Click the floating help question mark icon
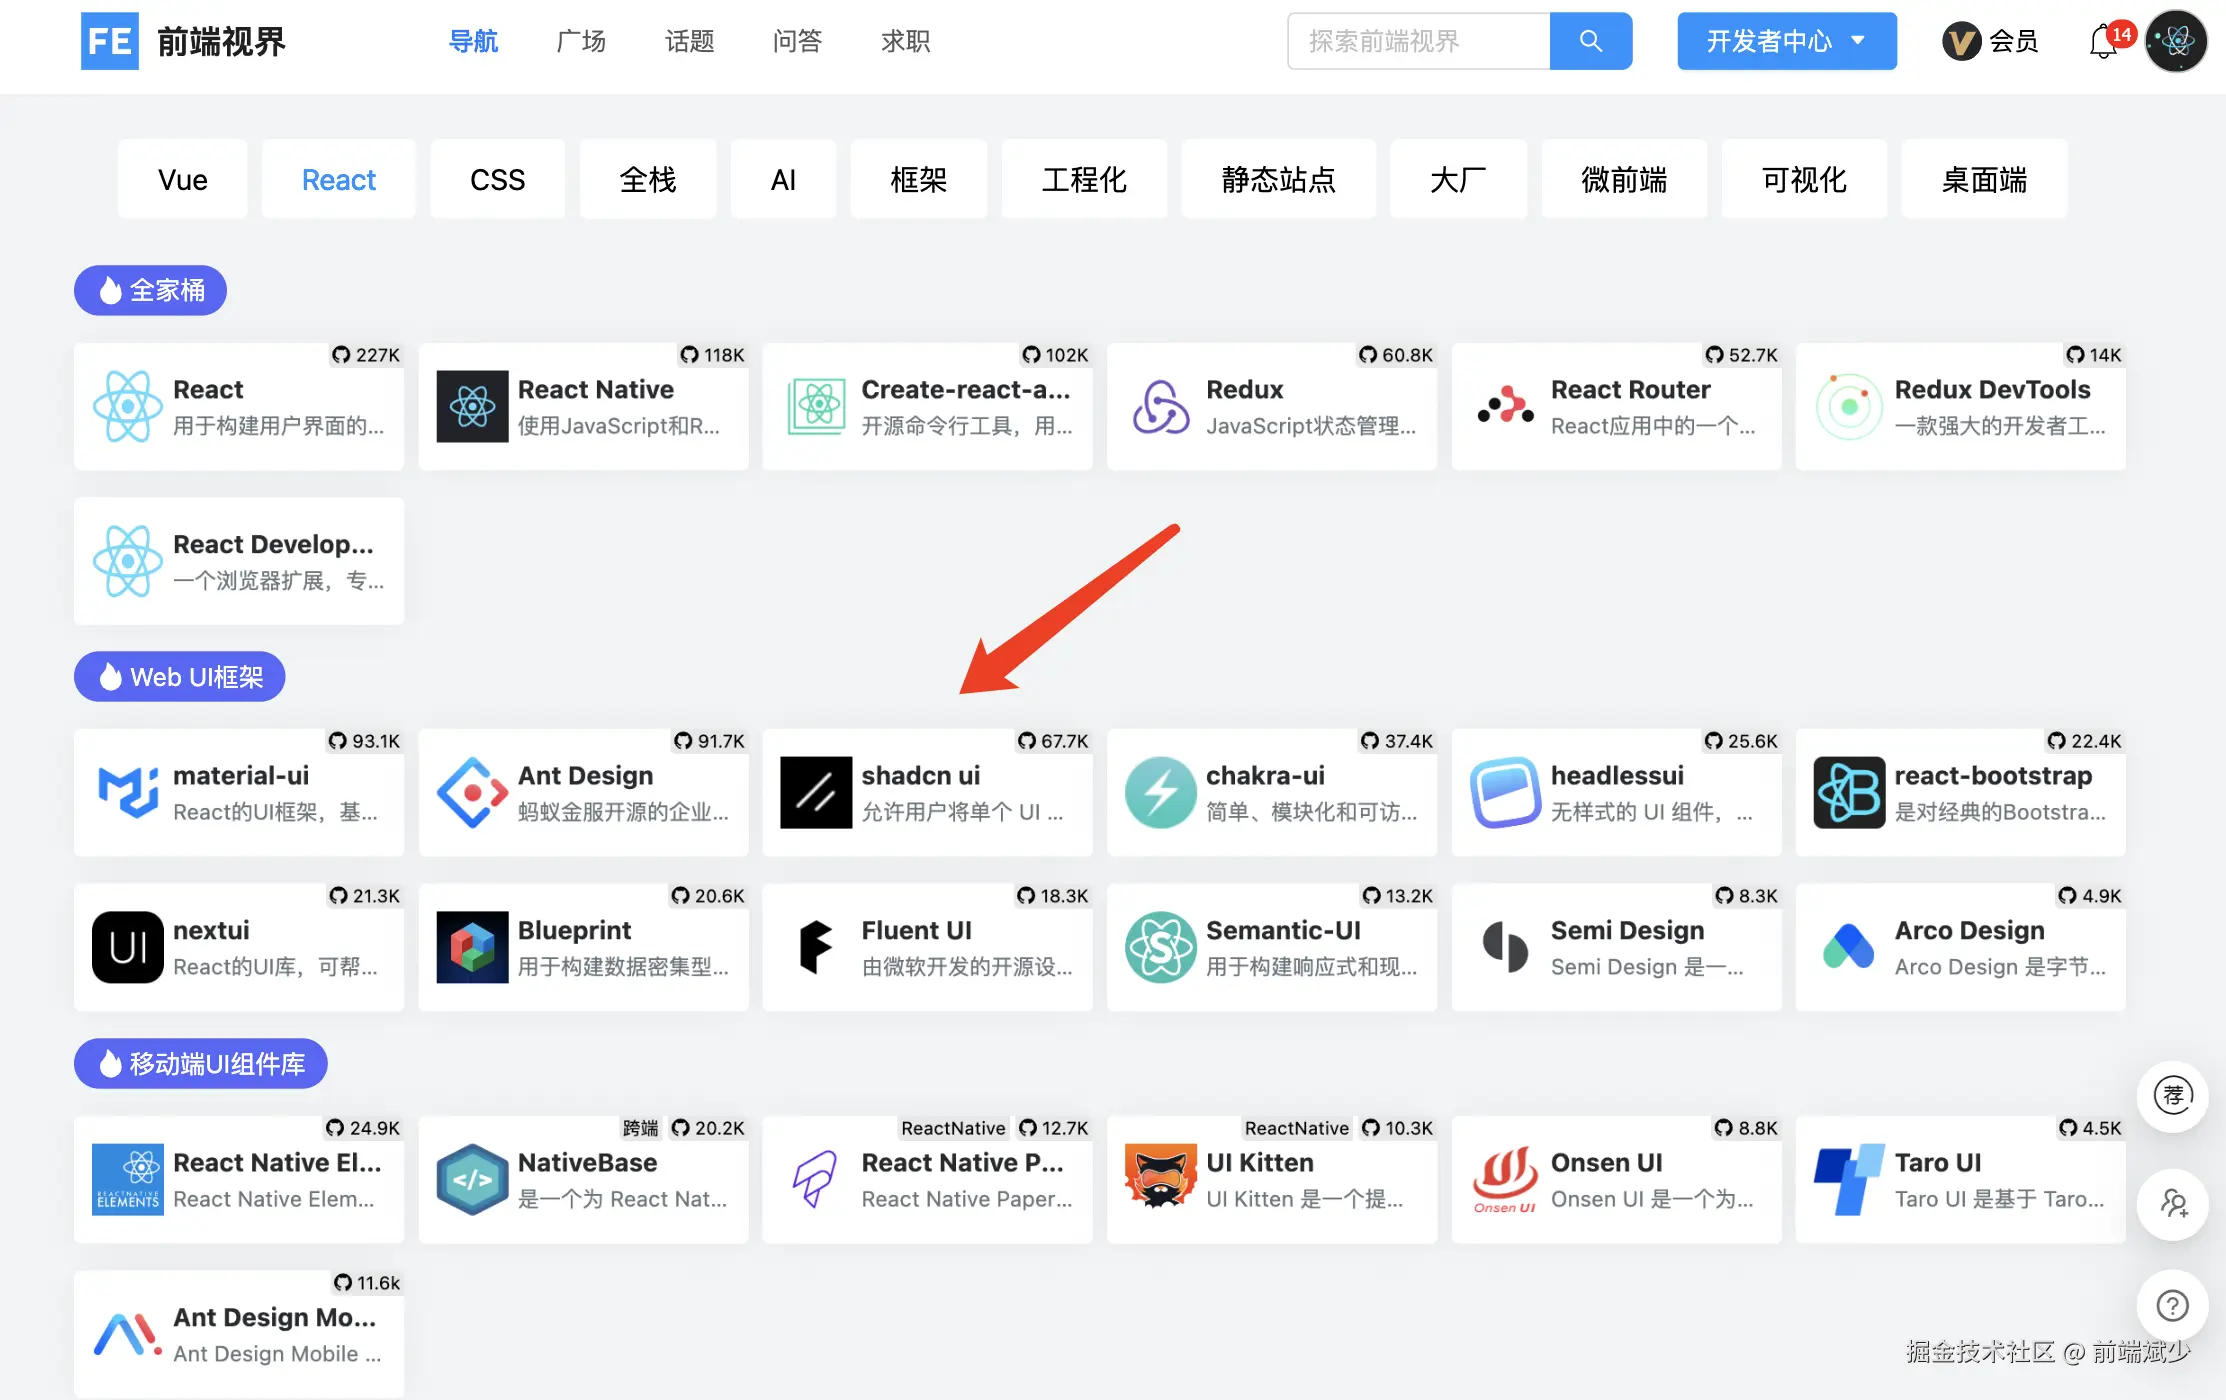This screenshot has height=1400, width=2226. pyautogui.click(x=2172, y=1305)
